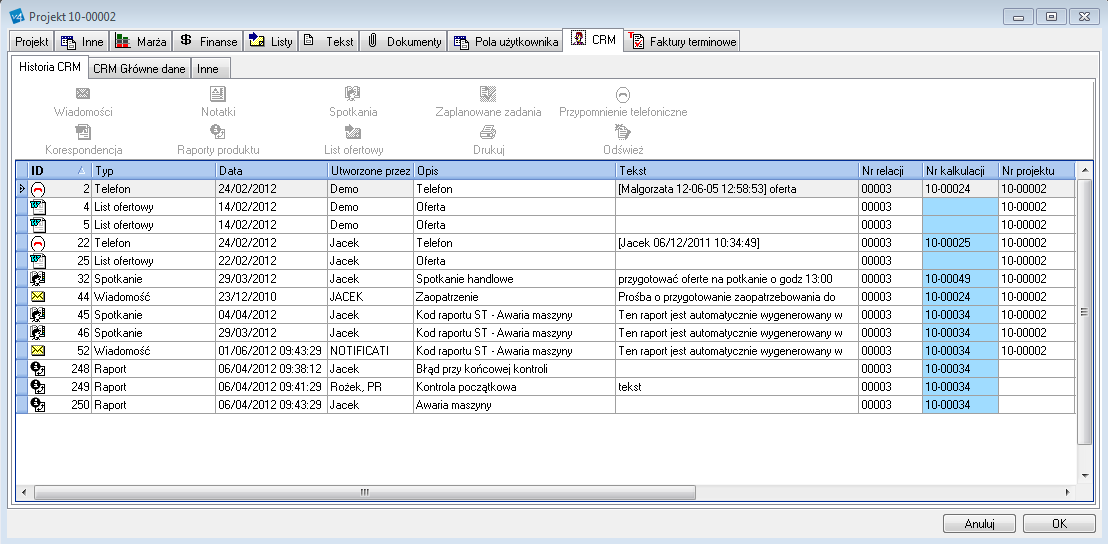Click the report icon in row ID 249
This screenshot has height=544, width=1108.
(38, 386)
